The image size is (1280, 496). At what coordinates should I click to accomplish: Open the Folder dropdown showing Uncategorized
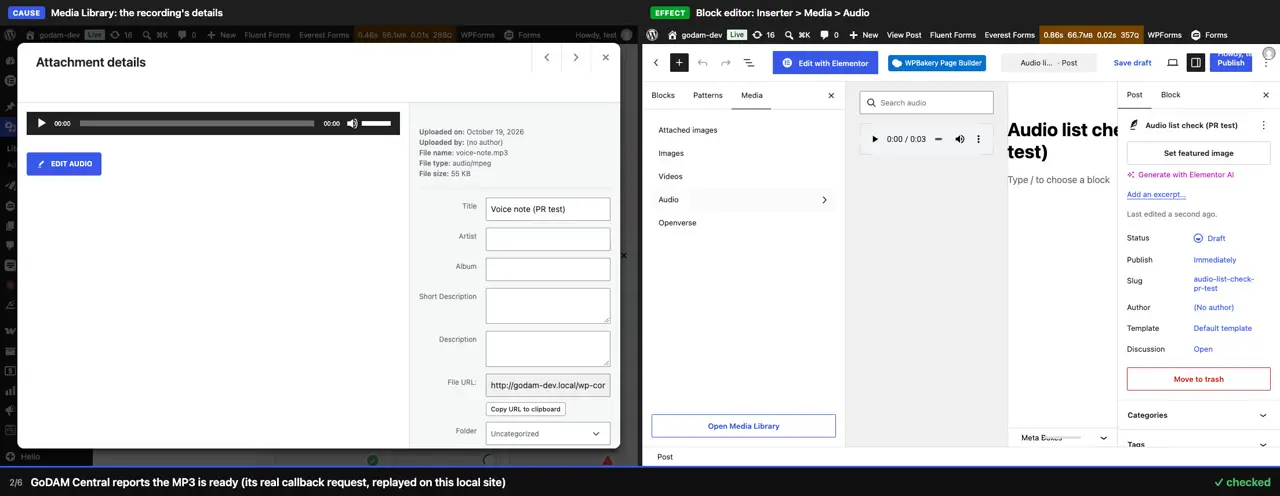[x=548, y=434]
